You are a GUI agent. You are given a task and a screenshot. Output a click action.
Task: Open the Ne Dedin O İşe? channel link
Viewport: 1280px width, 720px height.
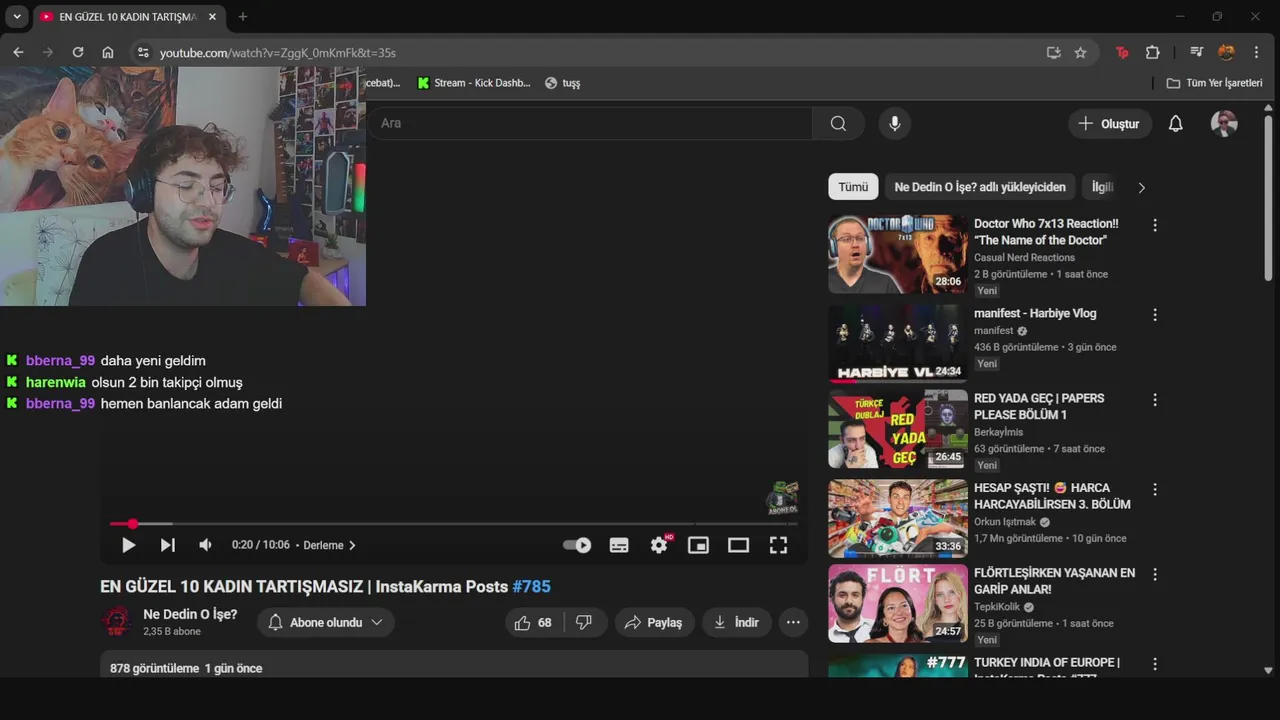coord(190,614)
